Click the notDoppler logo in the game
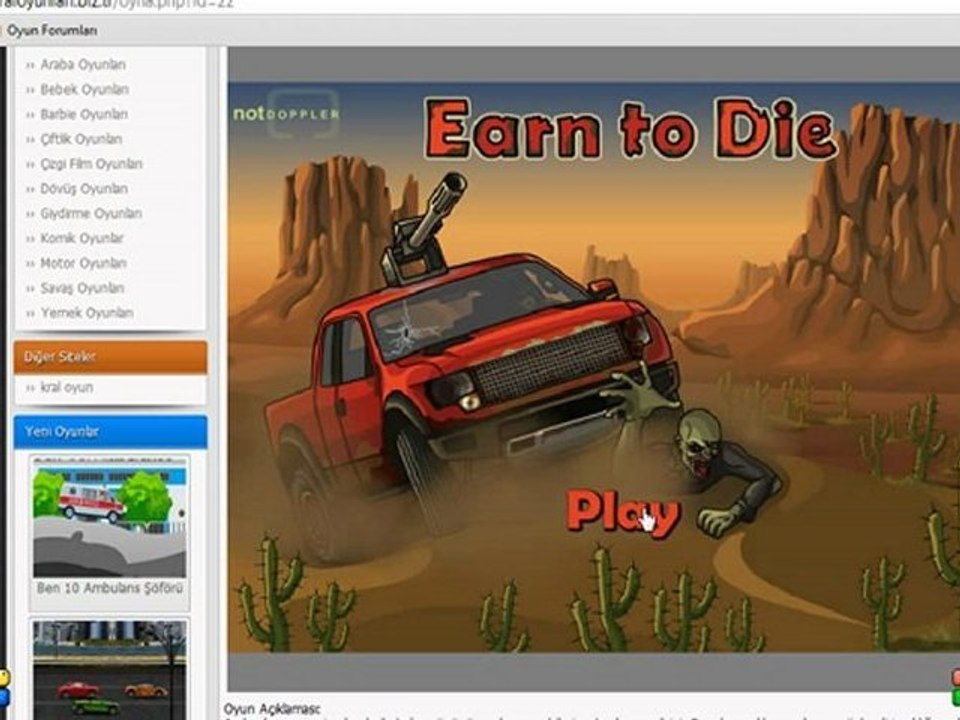Viewport: 960px width, 720px height. tap(286, 114)
